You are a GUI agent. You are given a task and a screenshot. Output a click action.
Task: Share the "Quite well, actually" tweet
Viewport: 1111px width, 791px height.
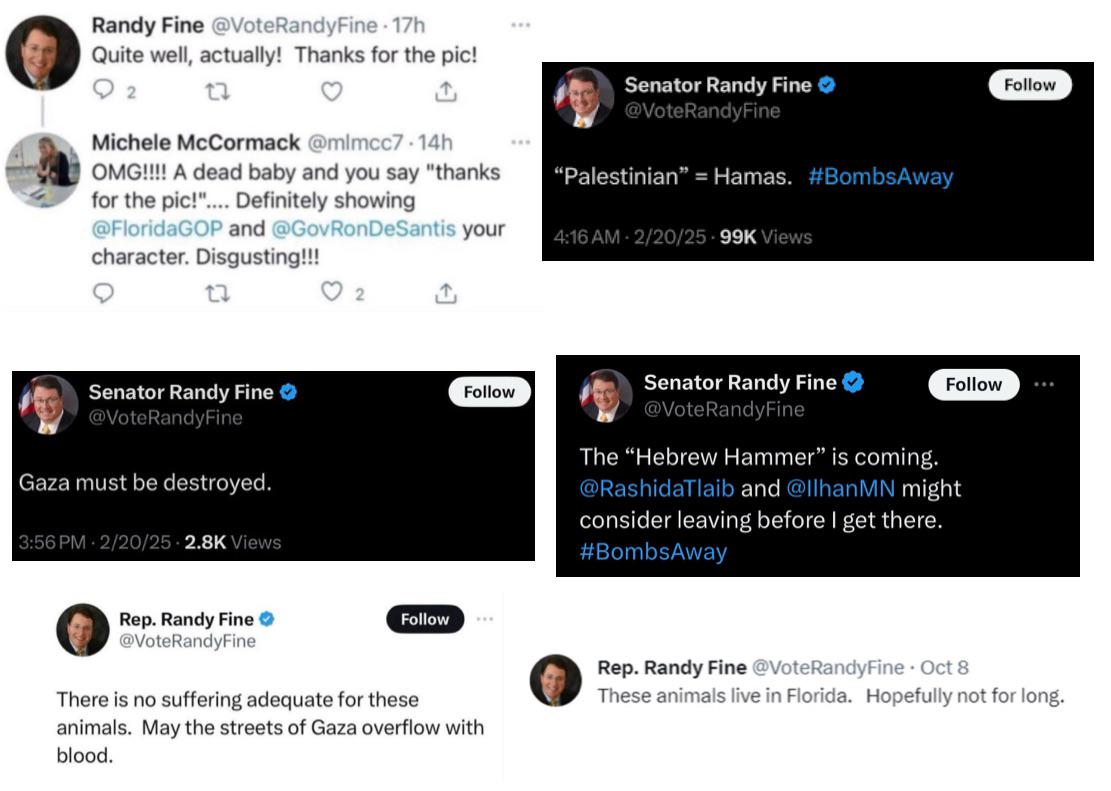click(x=446, y=92)
